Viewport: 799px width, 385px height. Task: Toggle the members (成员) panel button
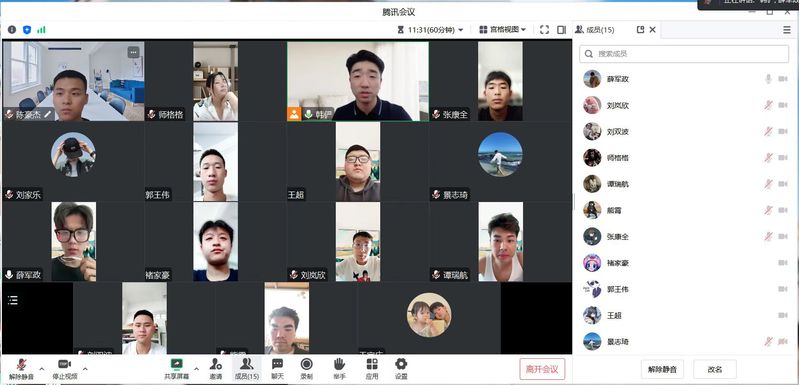tap(247, 369)
